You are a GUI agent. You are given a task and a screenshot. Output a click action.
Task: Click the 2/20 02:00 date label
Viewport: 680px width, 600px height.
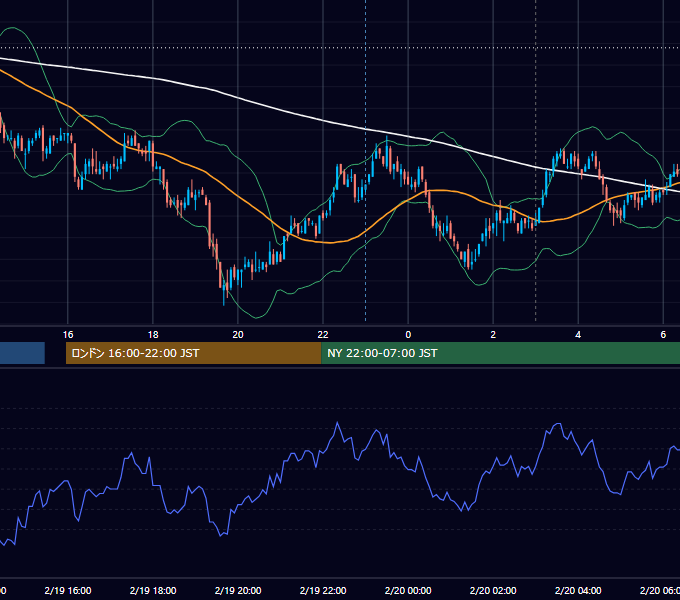click(493, 591)
